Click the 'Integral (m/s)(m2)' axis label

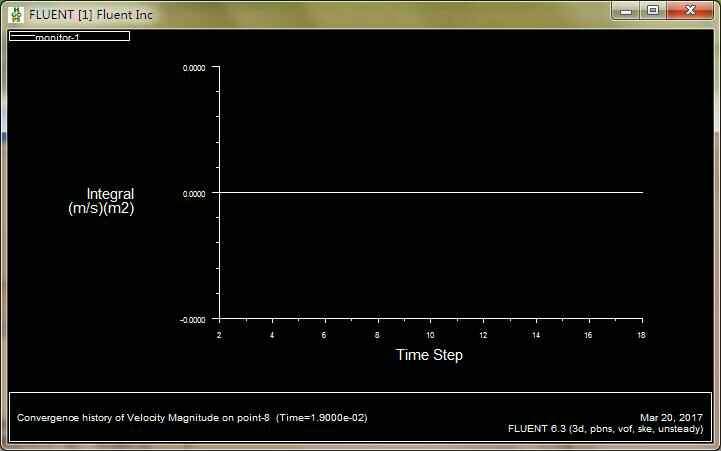click(101, 201)
